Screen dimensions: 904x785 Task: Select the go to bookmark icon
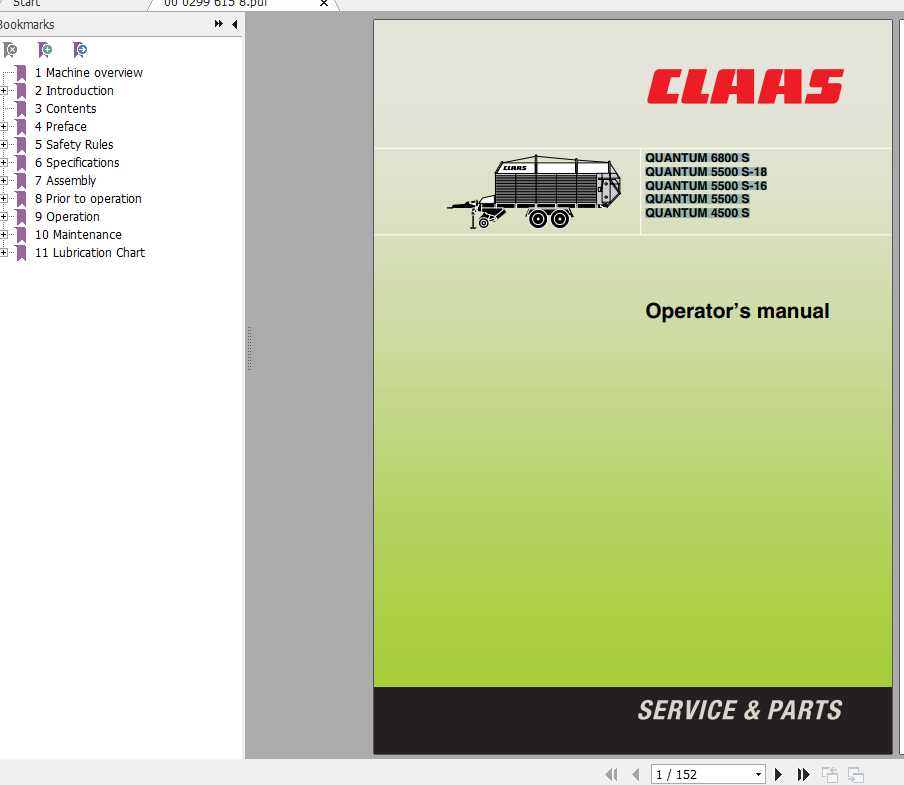click(x=80, y=49)
